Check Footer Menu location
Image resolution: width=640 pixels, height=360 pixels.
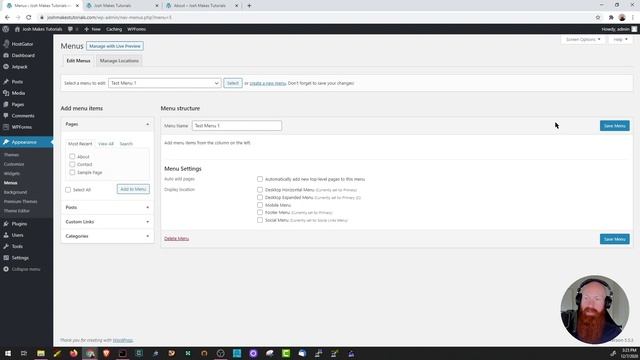(260, 212)
